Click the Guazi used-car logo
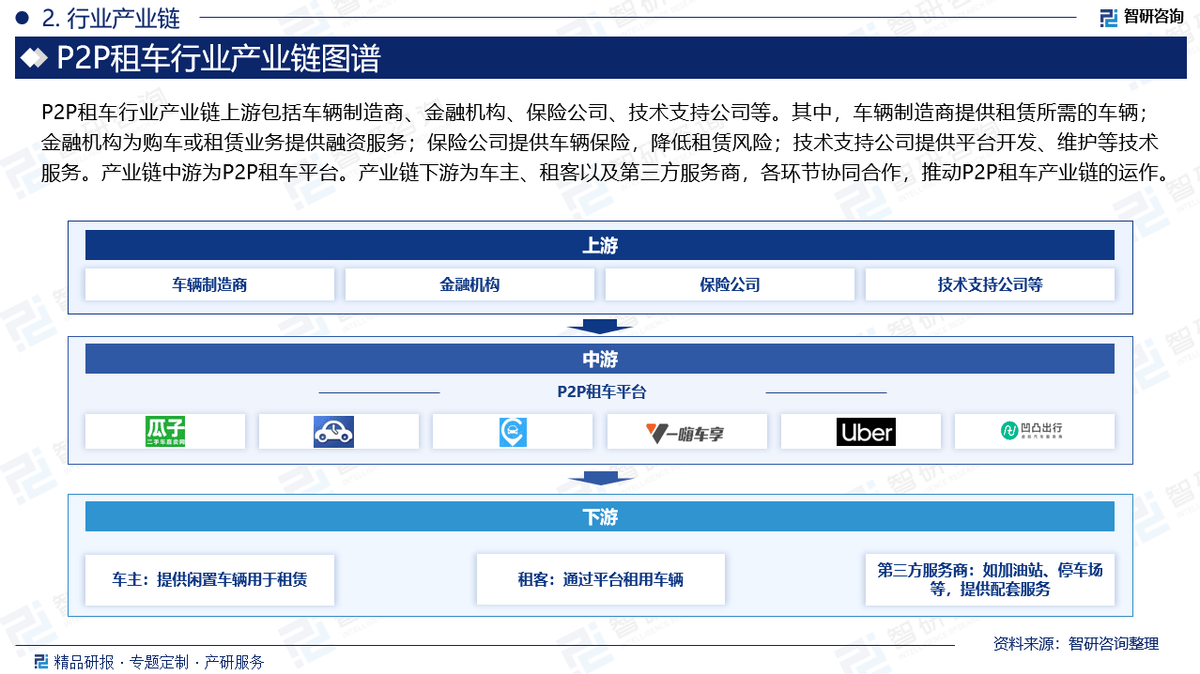1200x674 pixels. [x=165, y=432]
